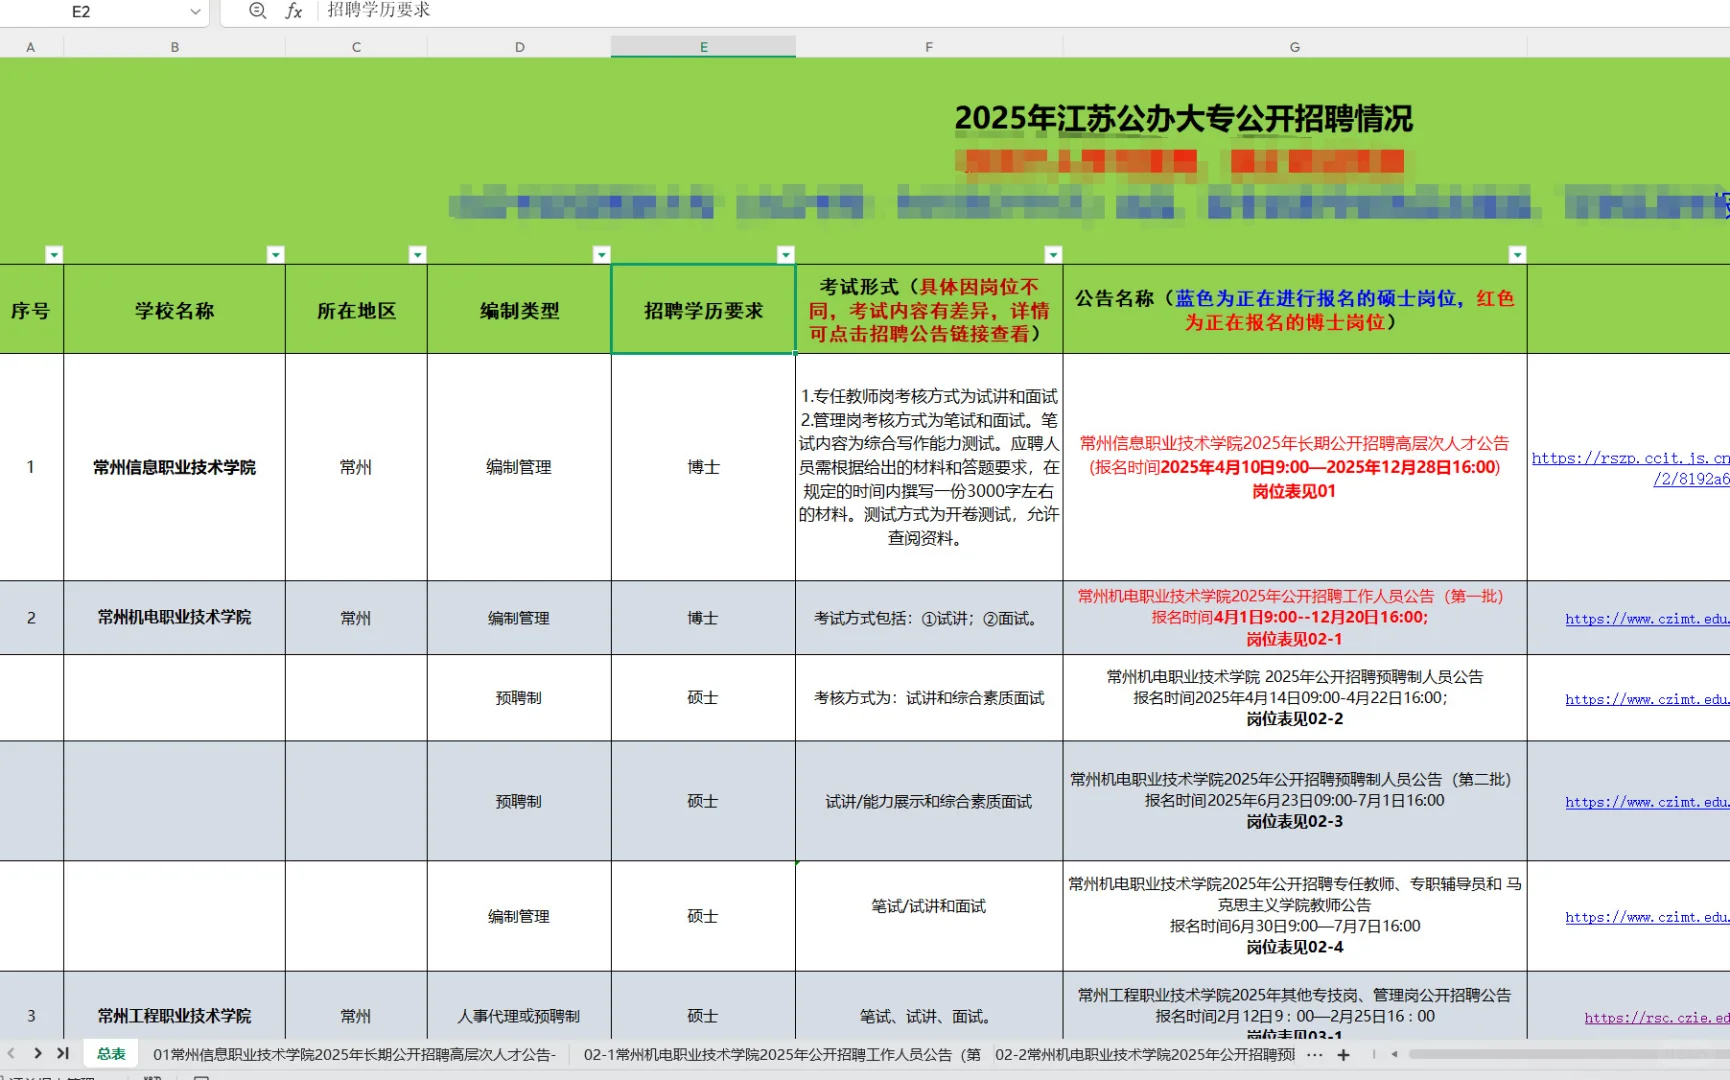Select the 招聘学历要求 header cell
Screen dimensions: 1730x1080
(x=703, y=310)
